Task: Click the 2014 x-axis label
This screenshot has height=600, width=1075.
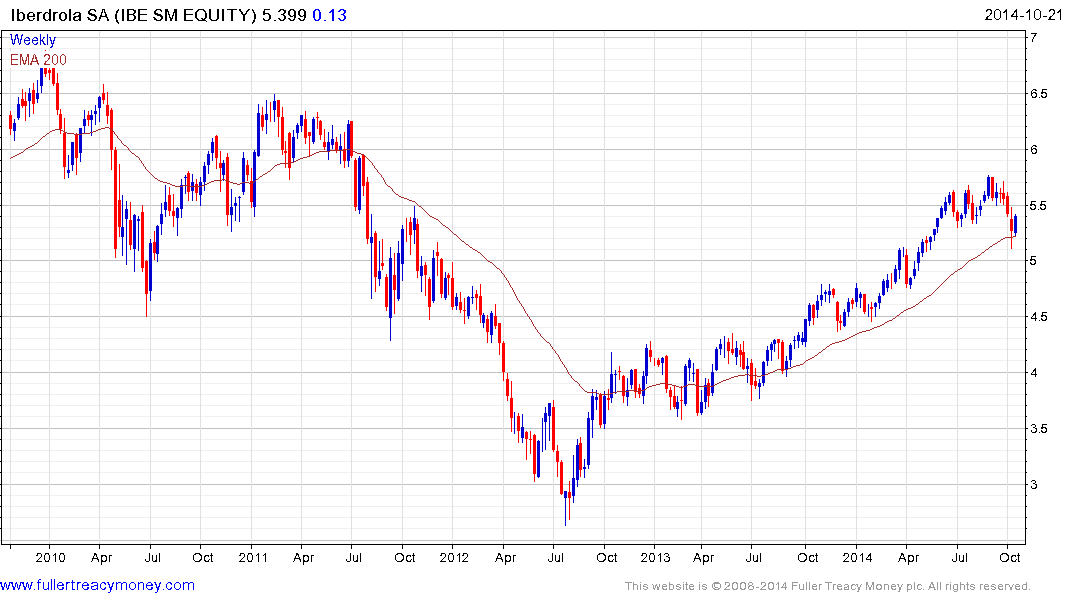Action: [x=857, y=557]
